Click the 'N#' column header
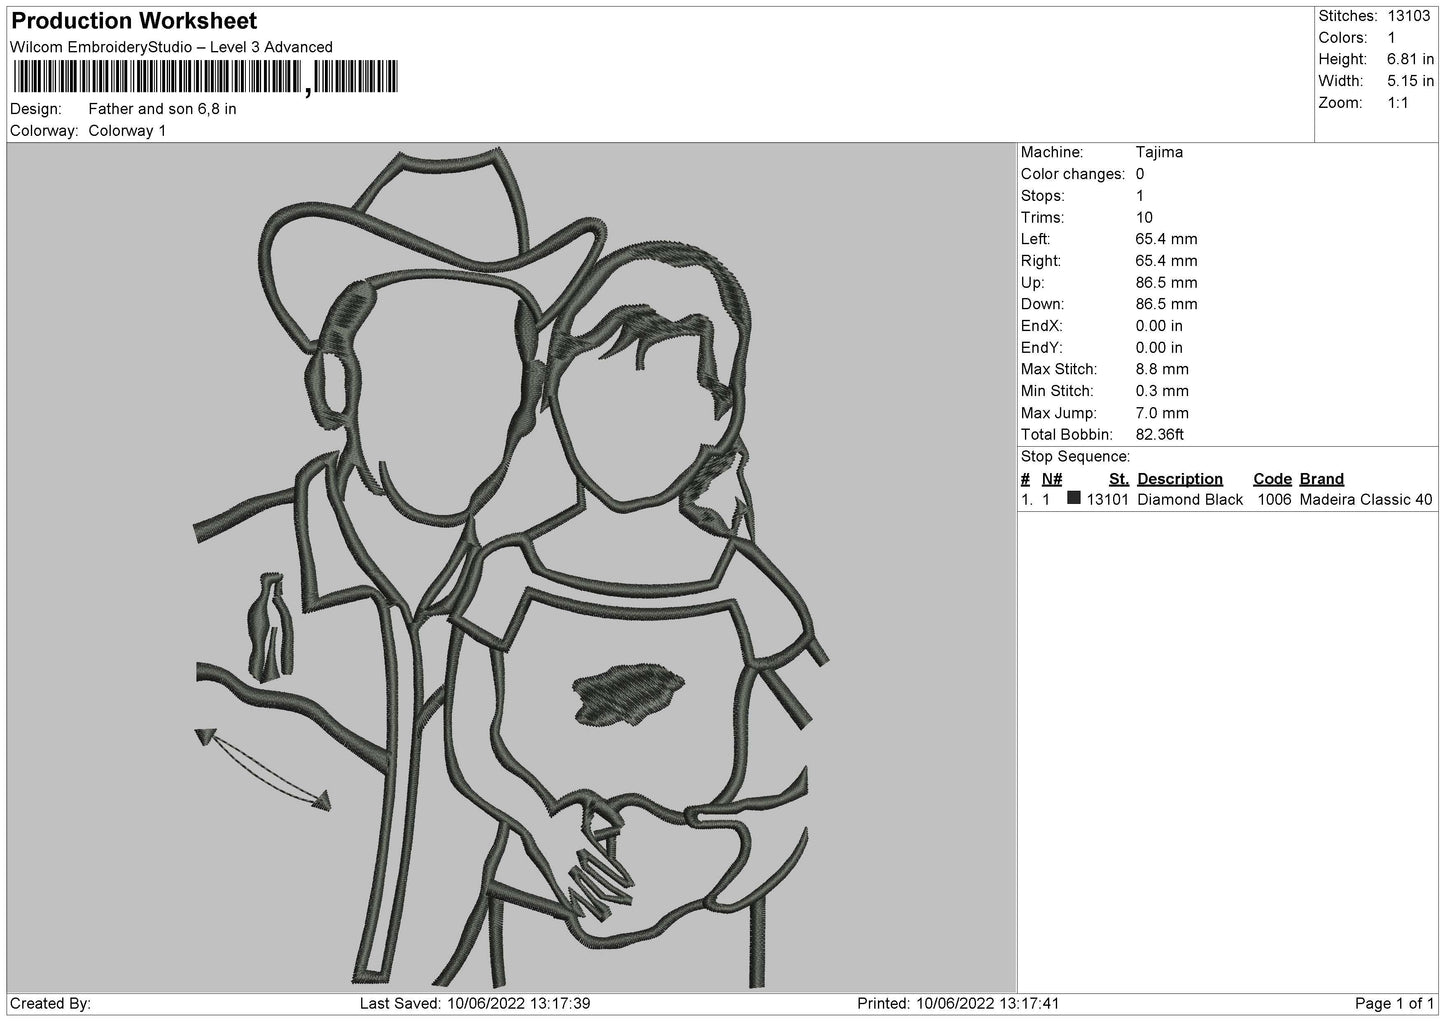The width and height of the screenshot is (1445, 1021). pyautogui.click(x=1052, y=479)
